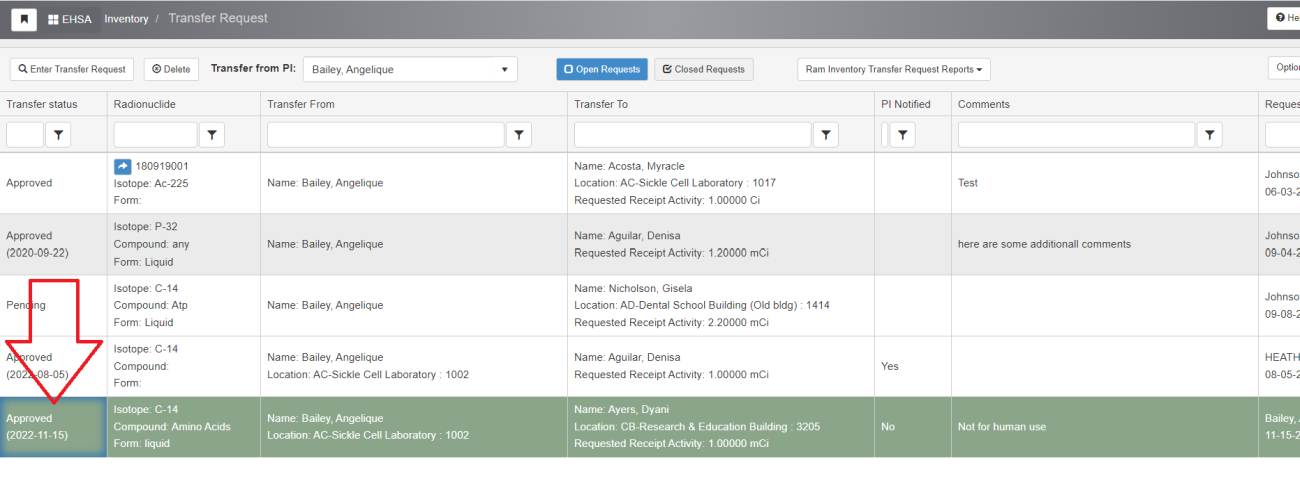This screenshot has width=1300, height=495.
Task: Click filter icon for Transfer To column
Action: pyautogui.click(x=826, y=135)
